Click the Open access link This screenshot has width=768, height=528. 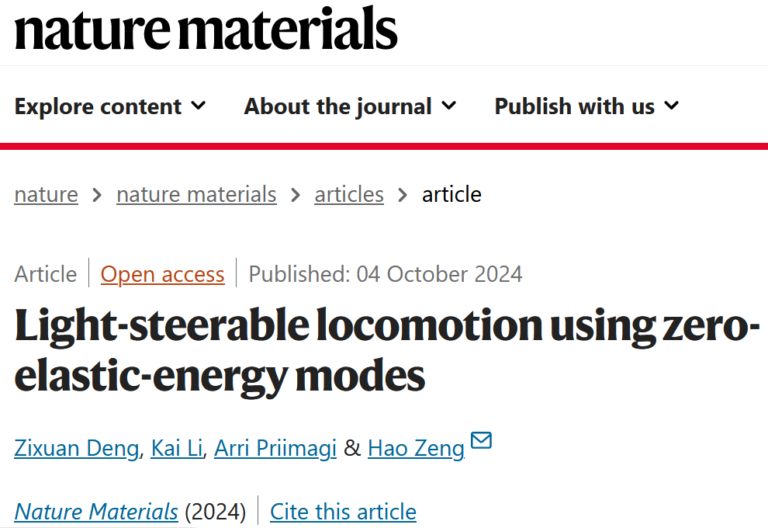coord(163,274)
